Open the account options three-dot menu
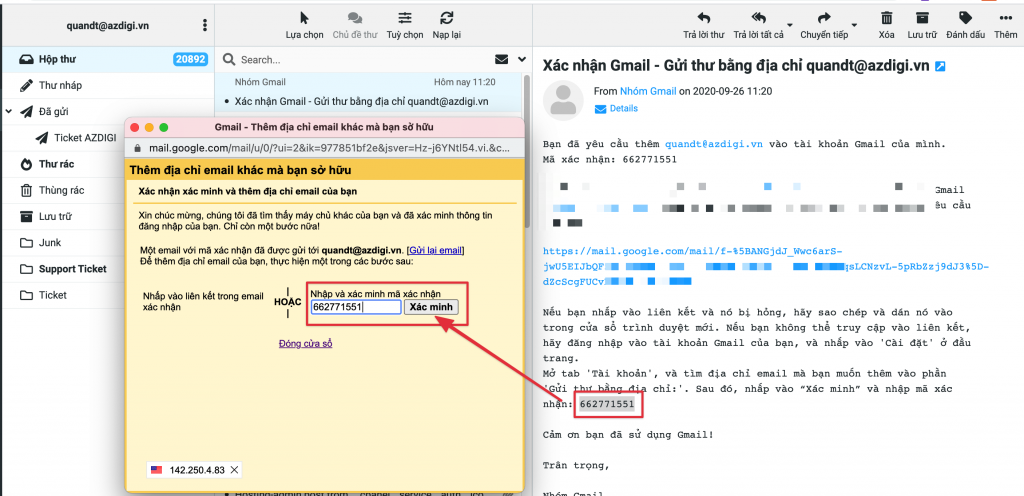 tap(205, 25)
